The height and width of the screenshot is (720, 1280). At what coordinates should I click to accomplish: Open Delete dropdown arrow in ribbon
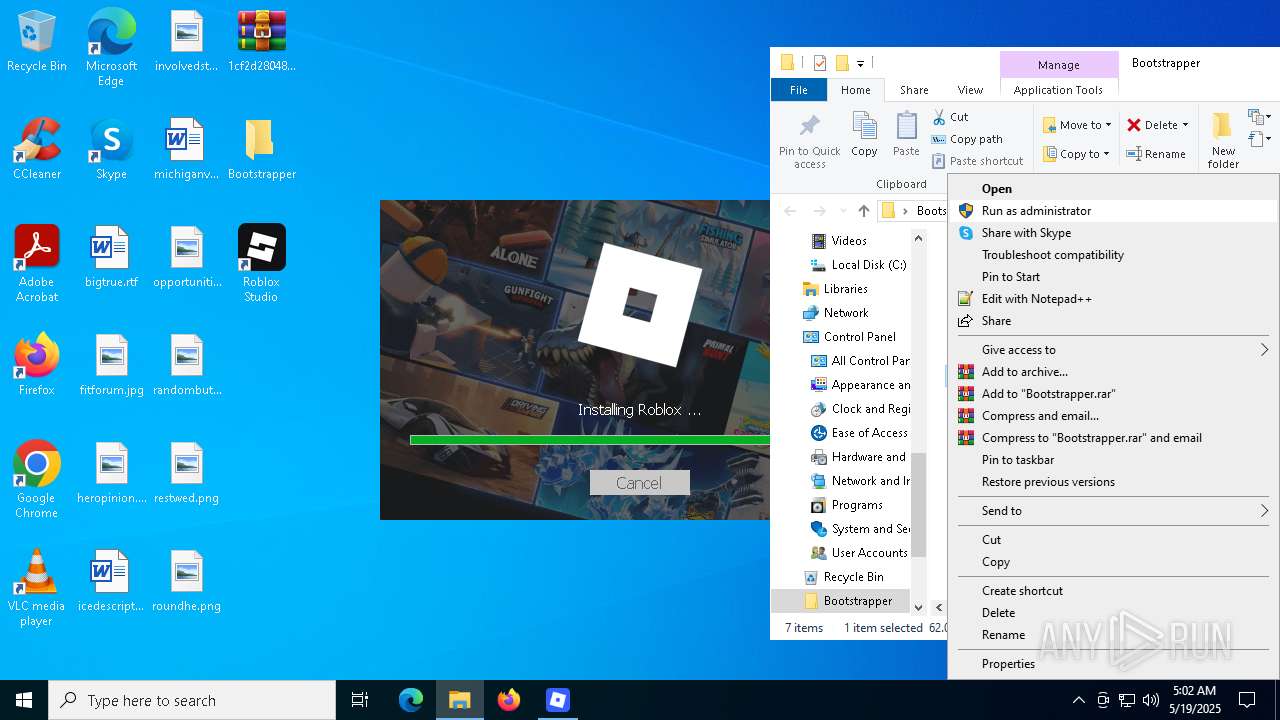coord(1186,125)
